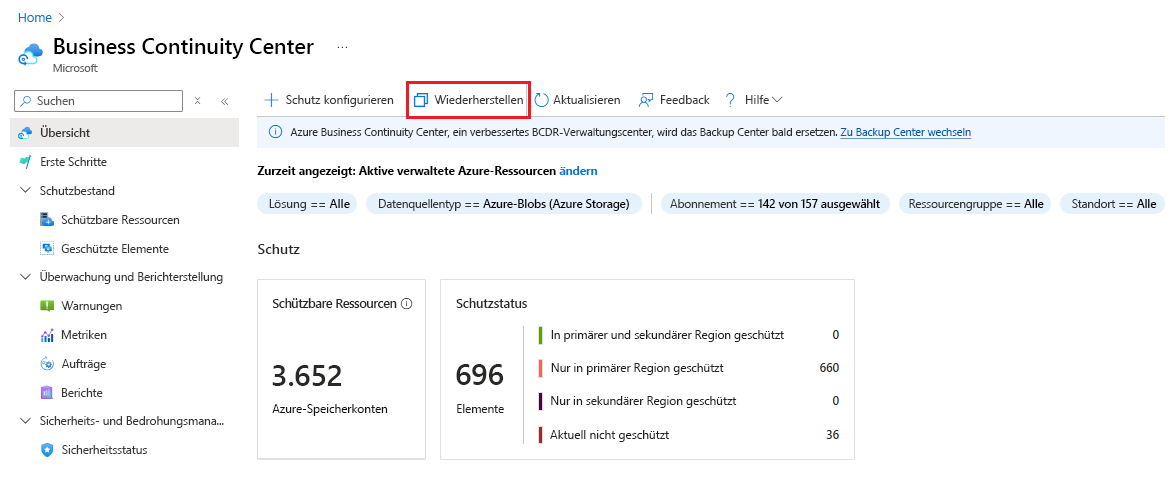
Task: Open Sicherheitsstatus in the sidebar
Action: pos(104,450)
